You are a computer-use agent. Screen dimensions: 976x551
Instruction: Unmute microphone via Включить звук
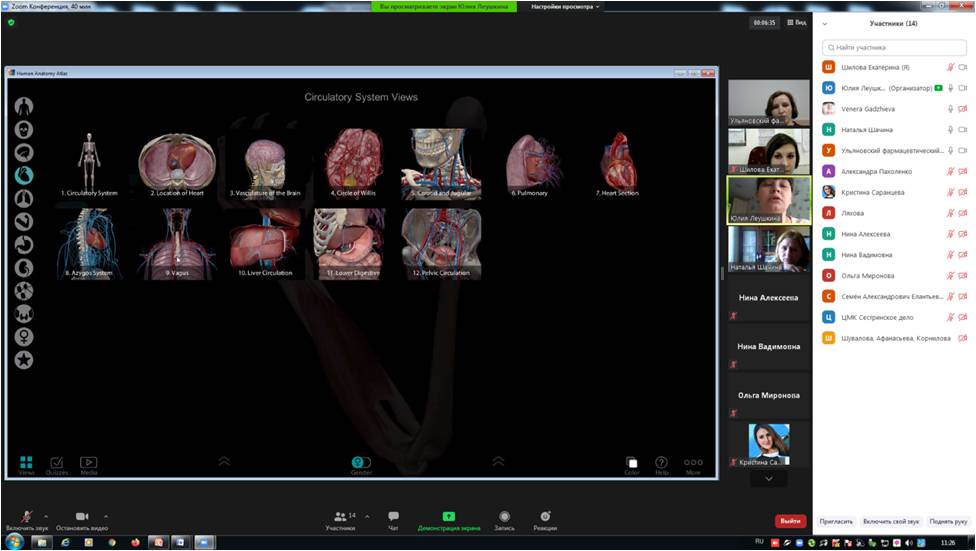point(27,517)
